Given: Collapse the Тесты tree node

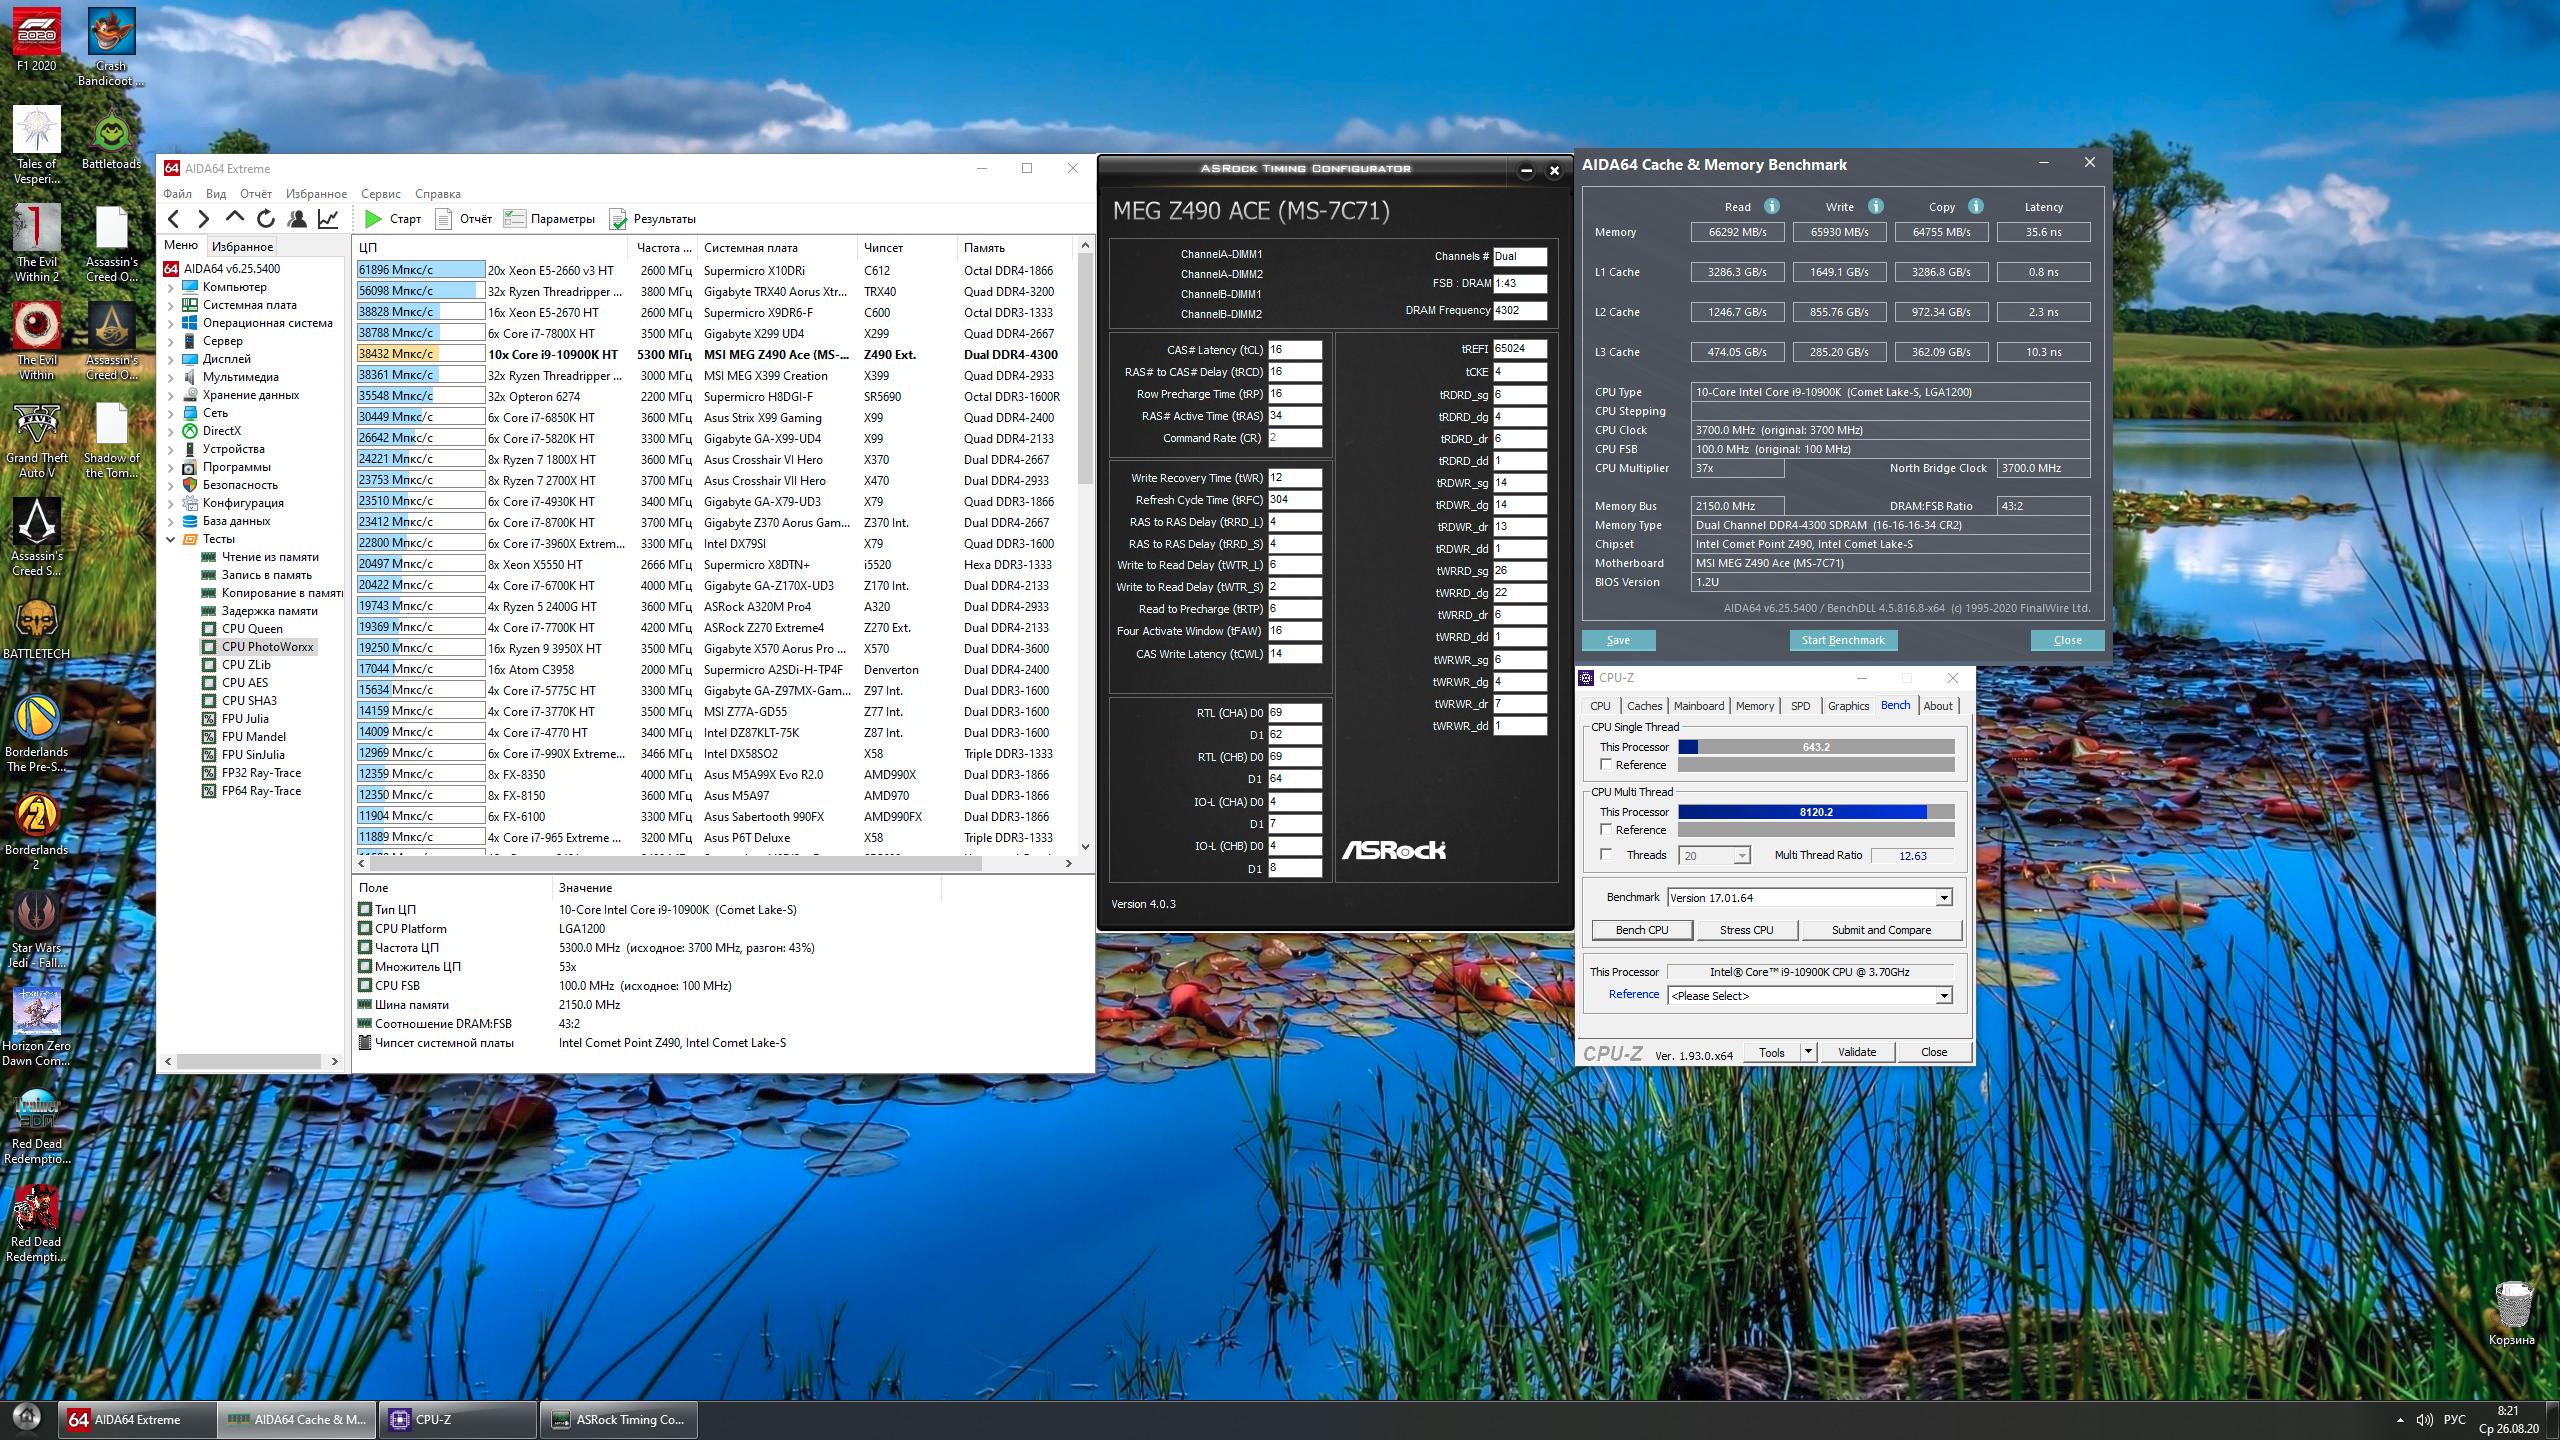Looking at the screenshot, I should pos(170,539).
